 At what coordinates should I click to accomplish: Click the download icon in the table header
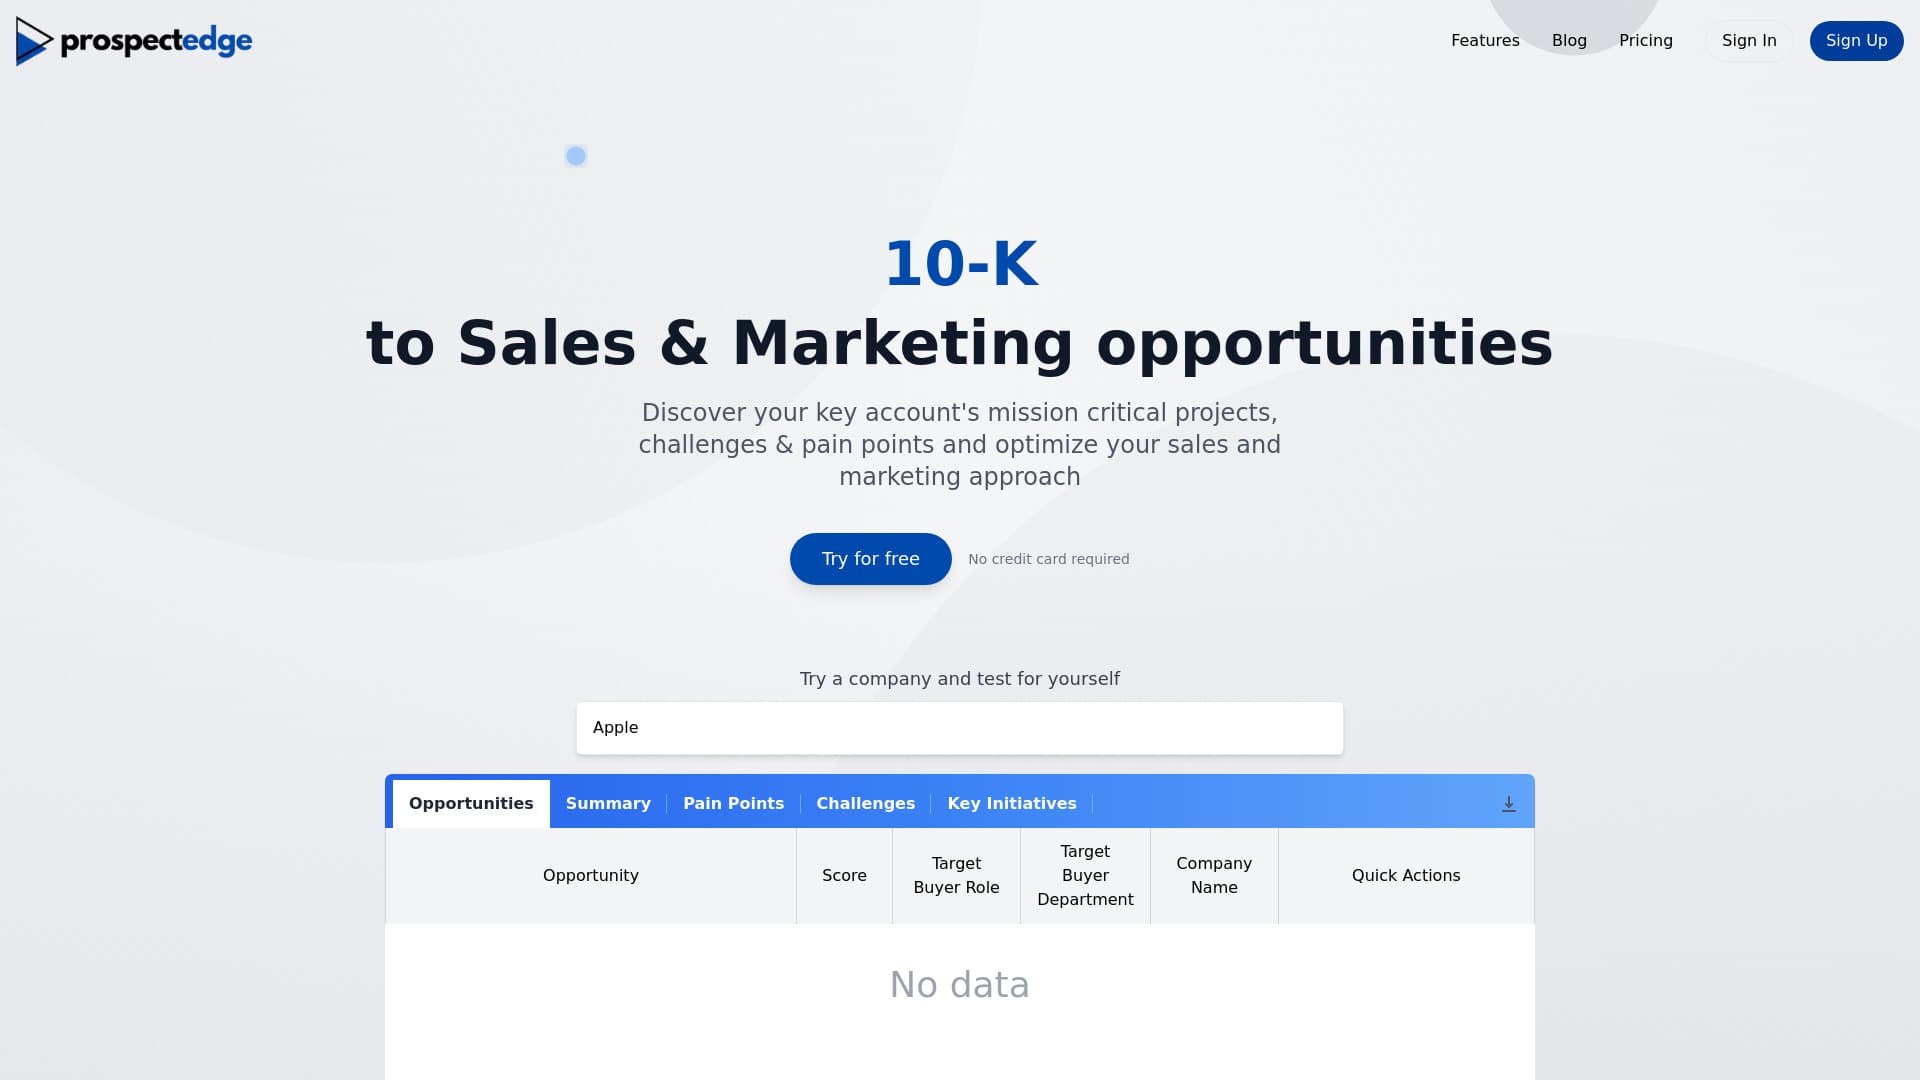coord(1509,804)
